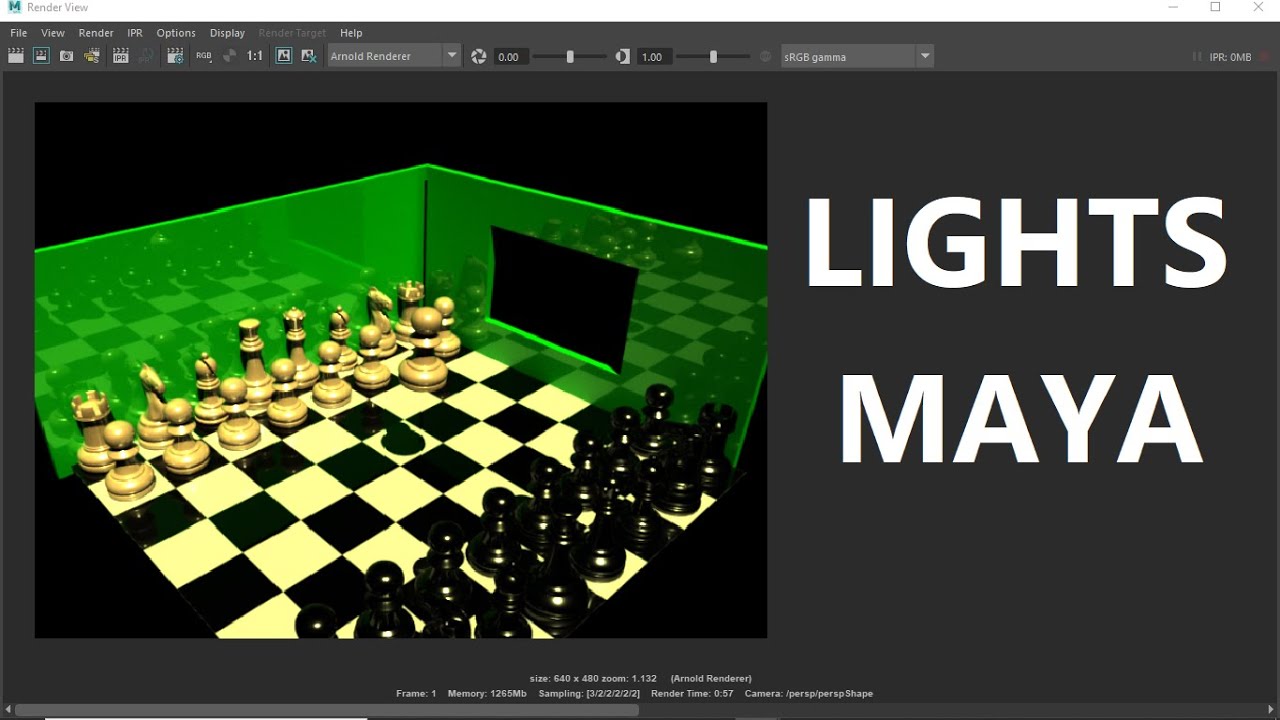
Task: Click the greyed Render Target menu
Action: pyautogui.click(x=292, y=33)
